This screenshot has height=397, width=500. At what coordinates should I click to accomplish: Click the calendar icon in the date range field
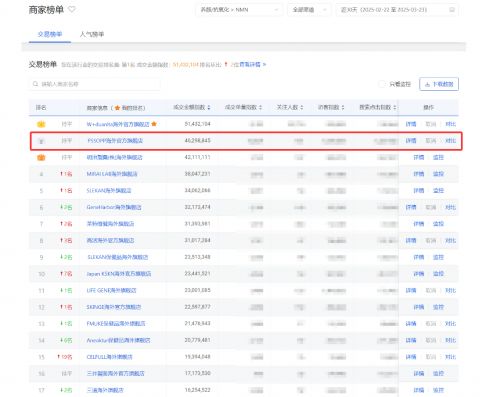click(x=452, y=10)
